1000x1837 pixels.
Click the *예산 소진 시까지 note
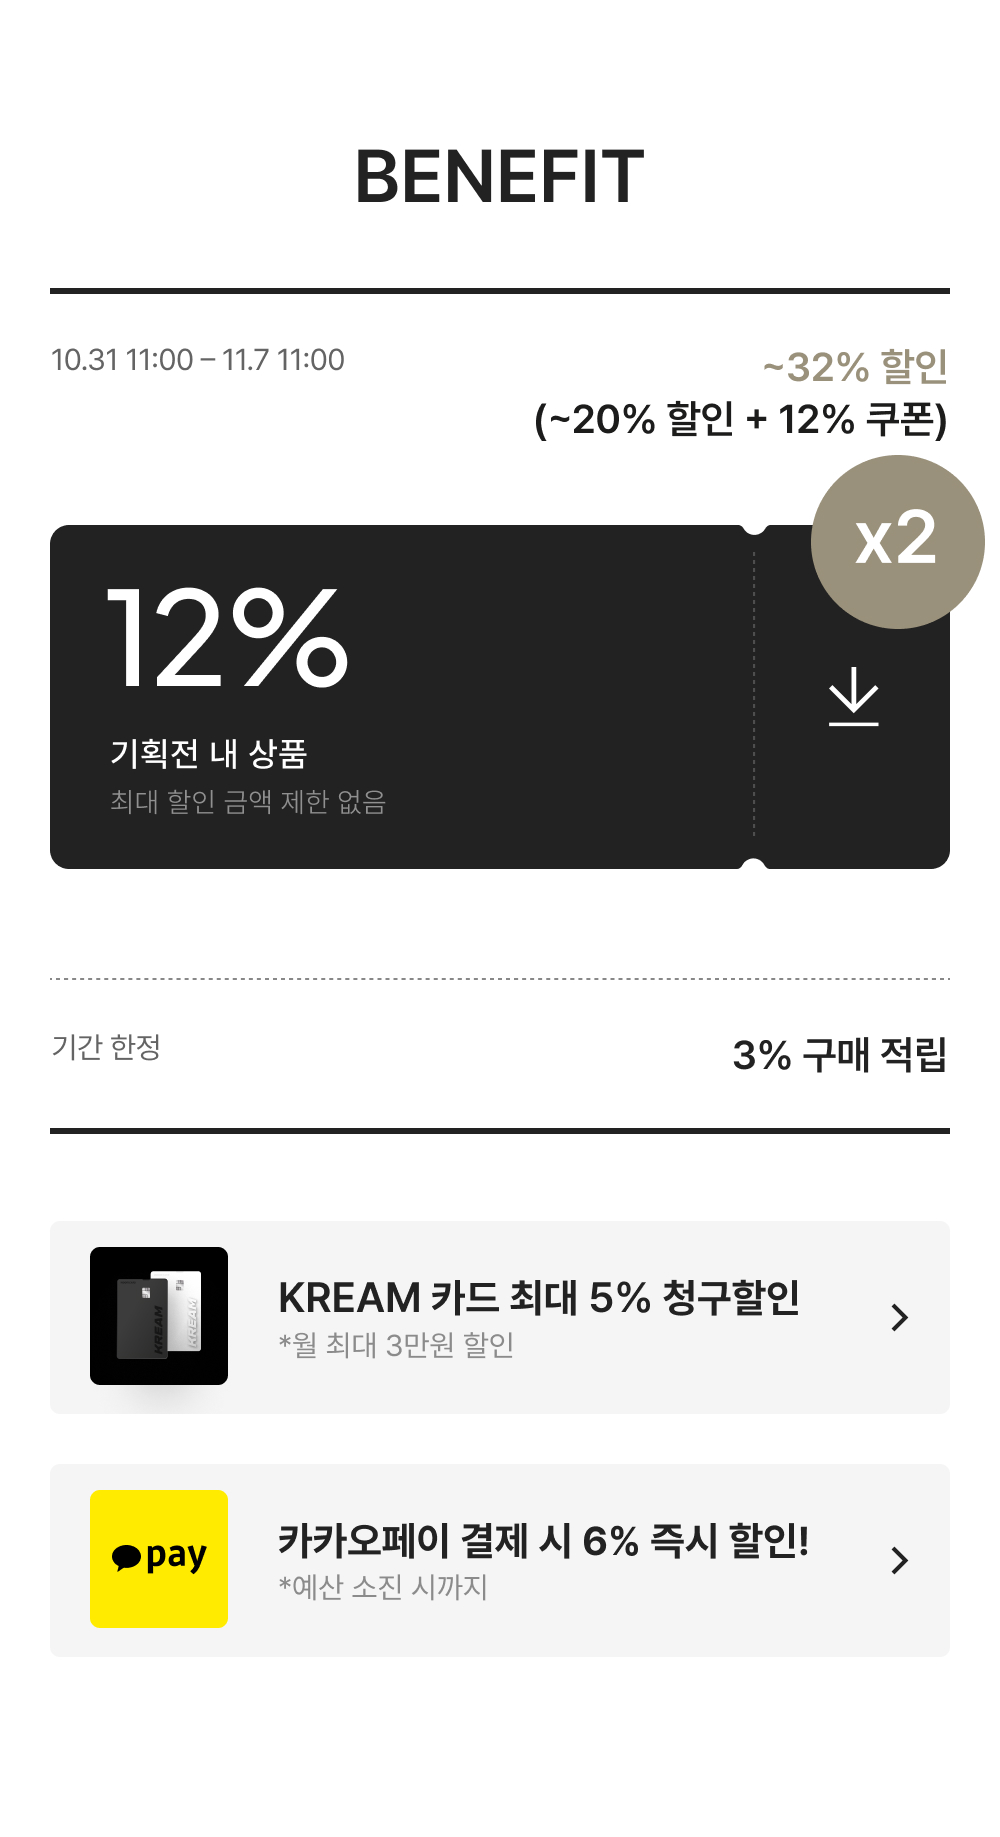pyautogui.click(x=383, y=1587)
